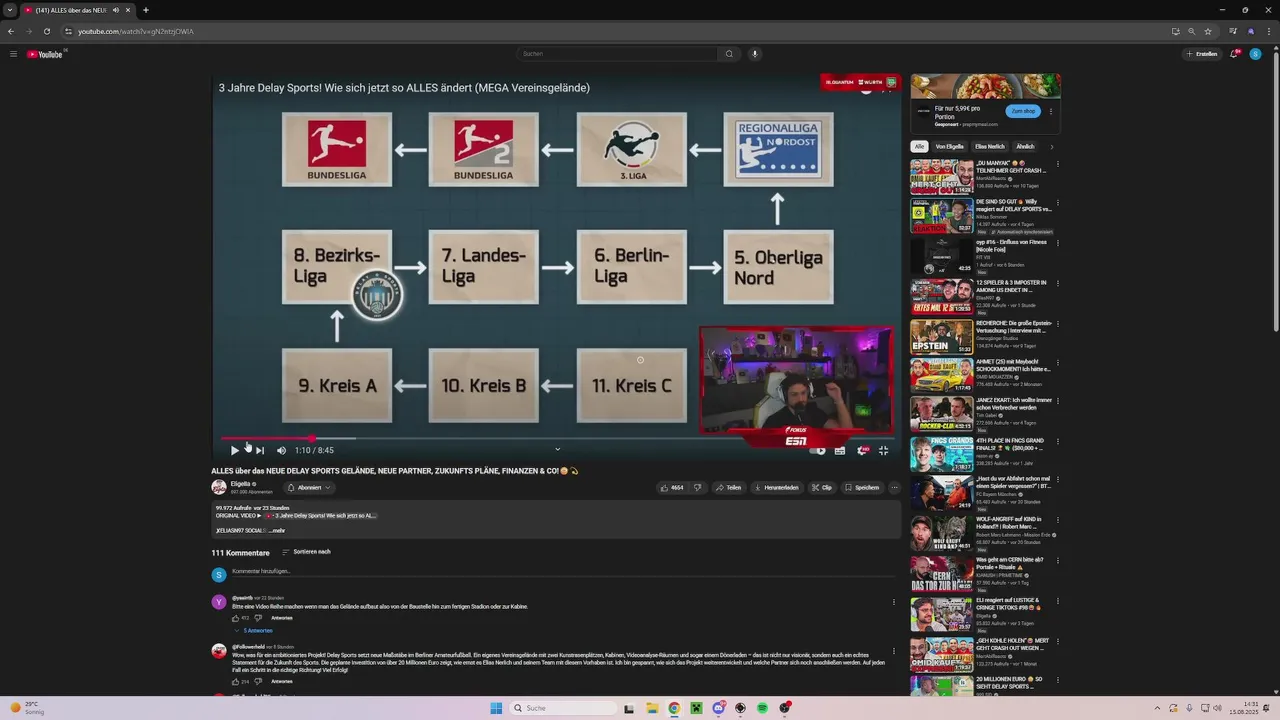Open the DU MANYAK recommended video thumbnail
This screenshot has width=1280, height=720.
click(941, 176)
